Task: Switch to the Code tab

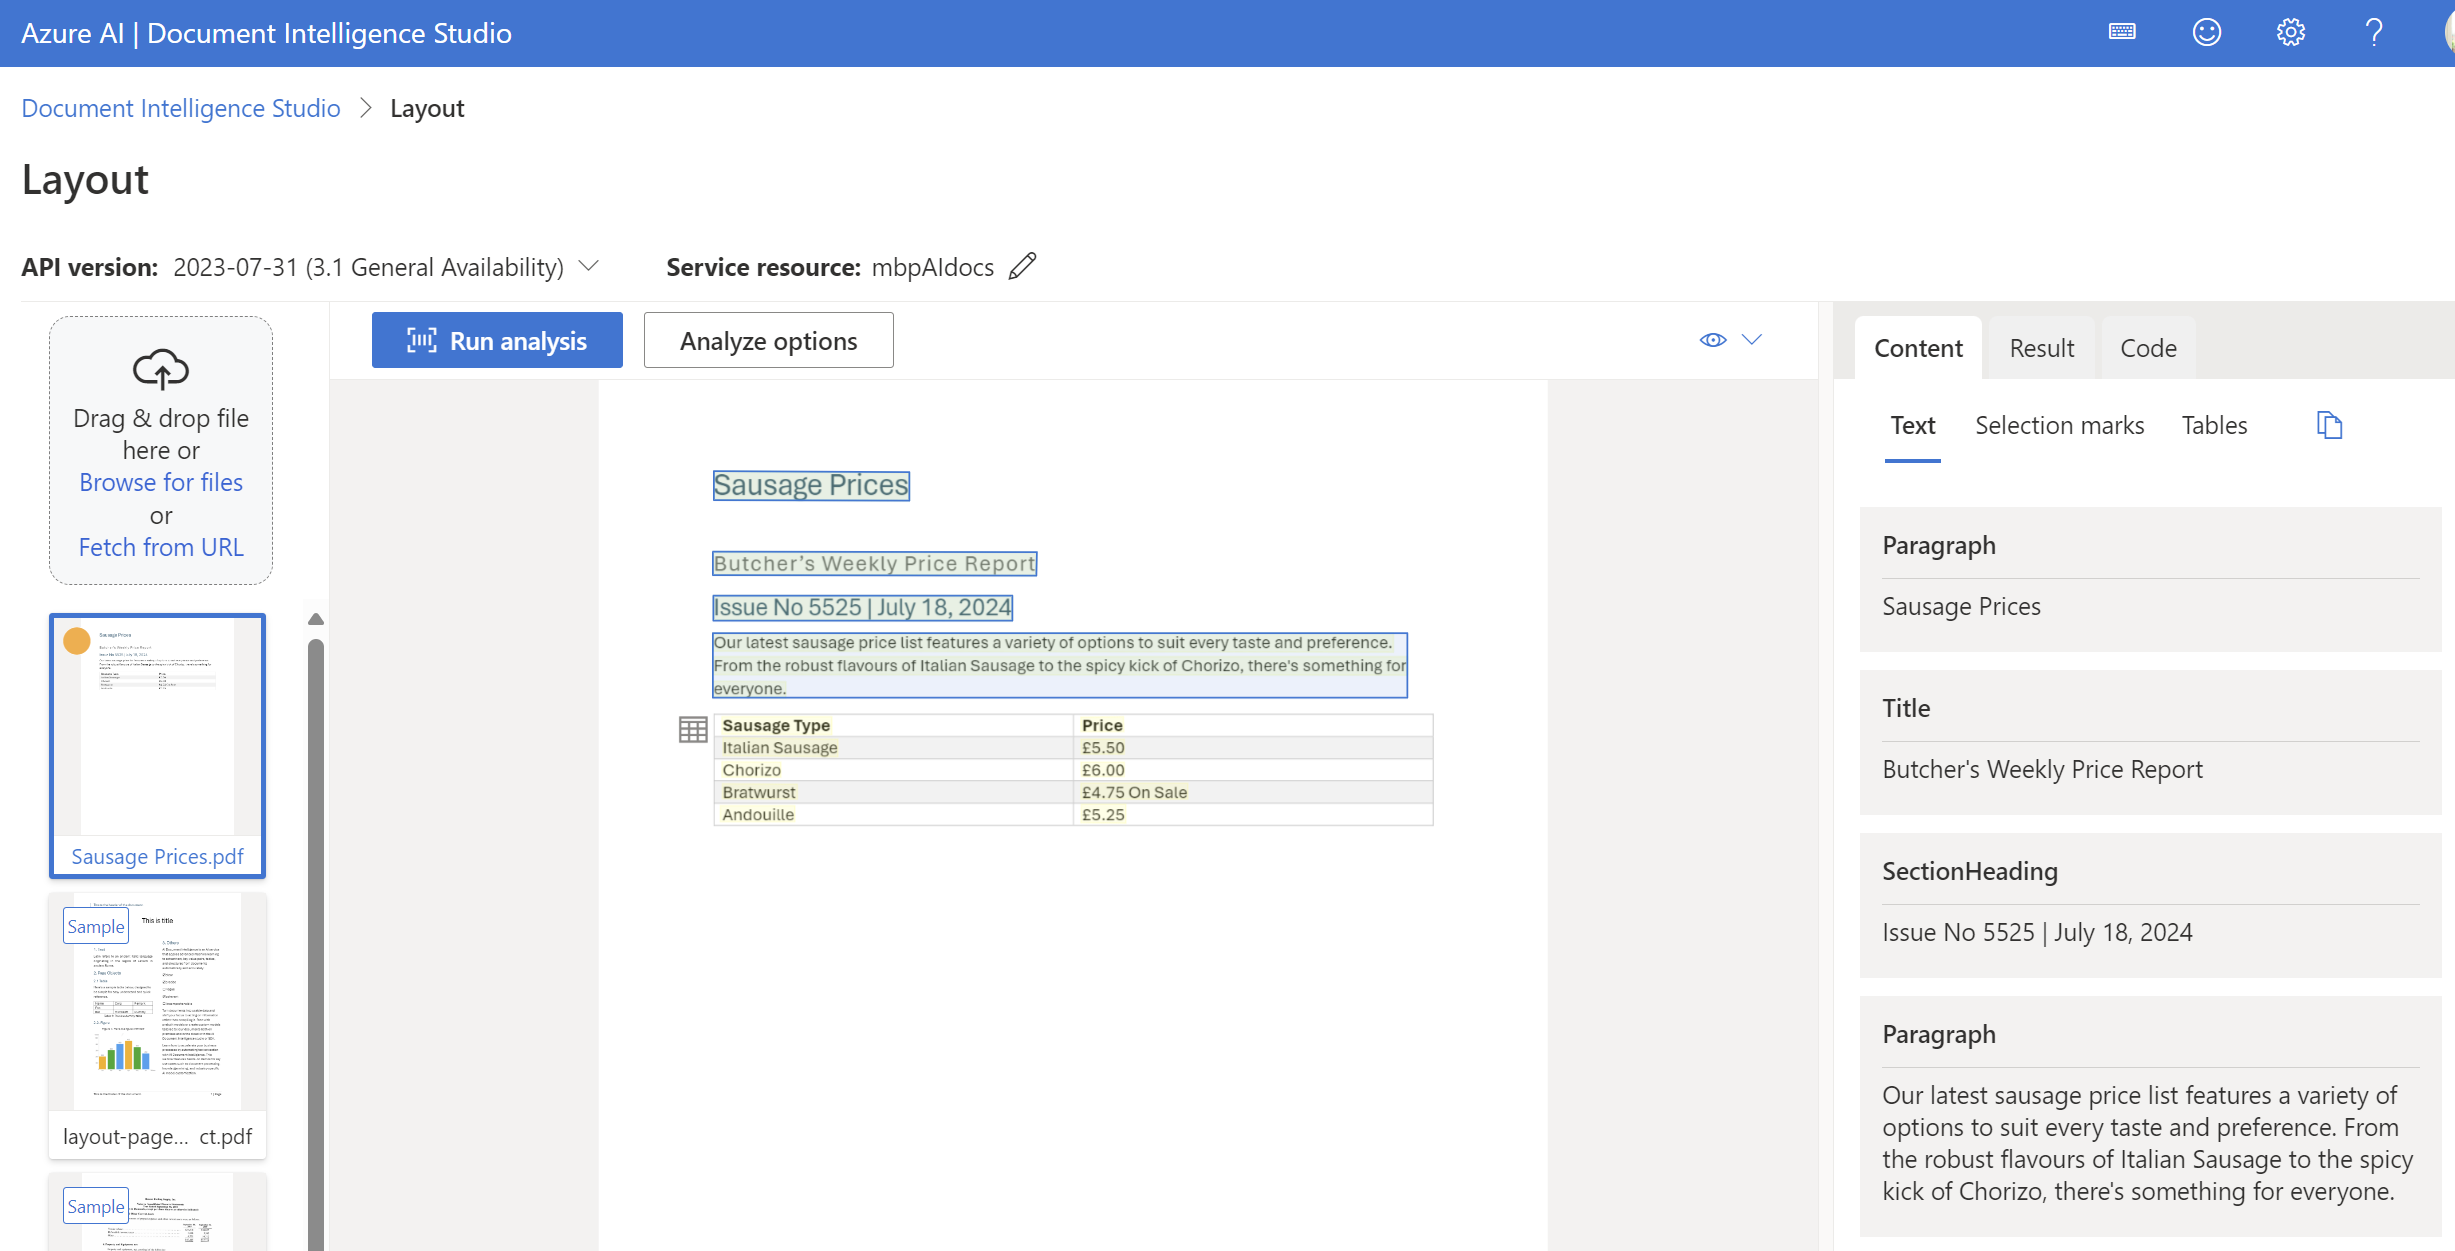Action: point(2148,348)
